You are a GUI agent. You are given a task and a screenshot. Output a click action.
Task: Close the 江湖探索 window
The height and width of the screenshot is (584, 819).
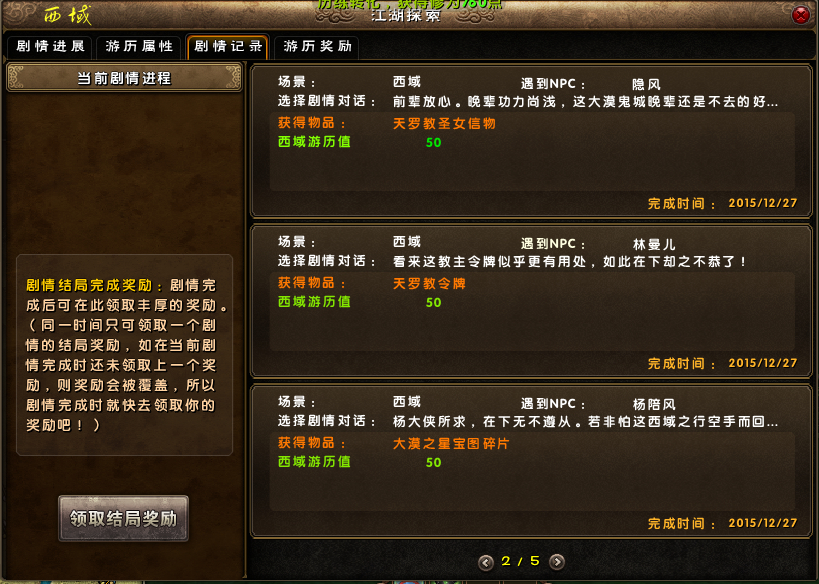tap(800, 15)
